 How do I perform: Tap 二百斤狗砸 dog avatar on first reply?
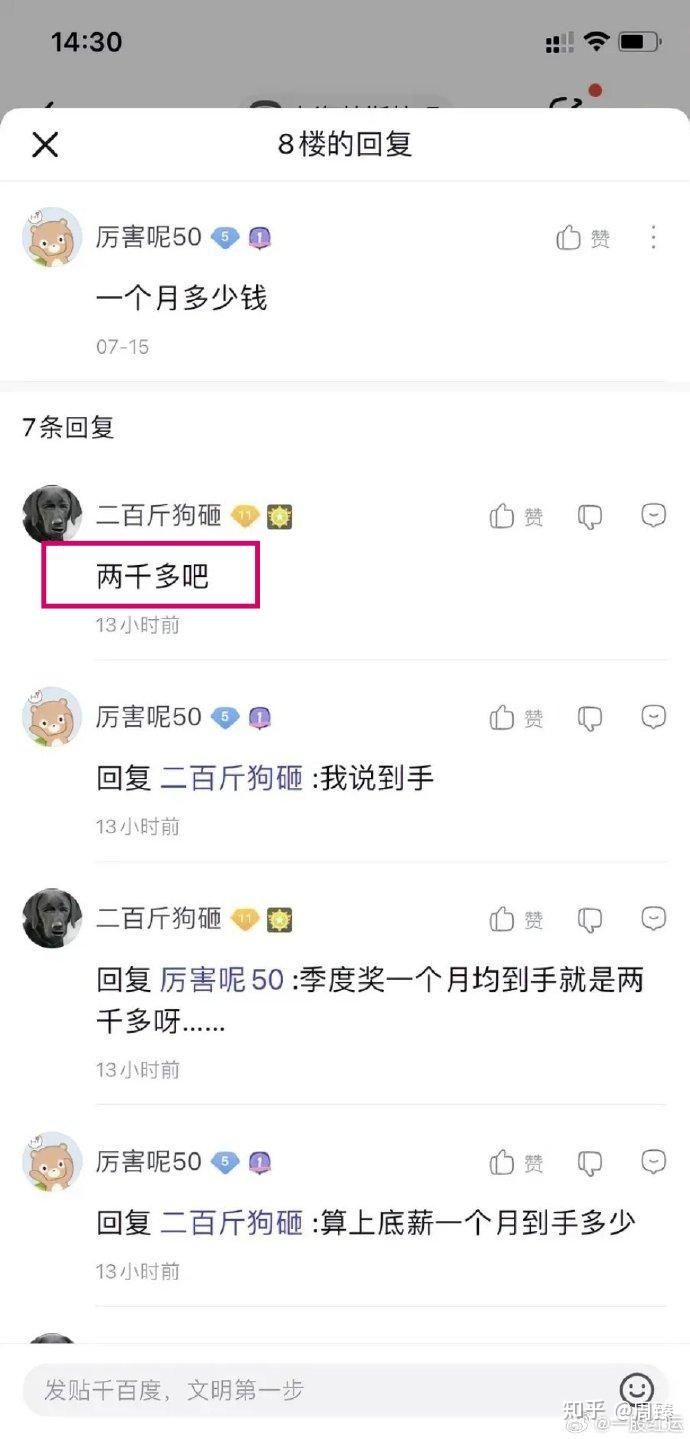[x=52, y=515]
